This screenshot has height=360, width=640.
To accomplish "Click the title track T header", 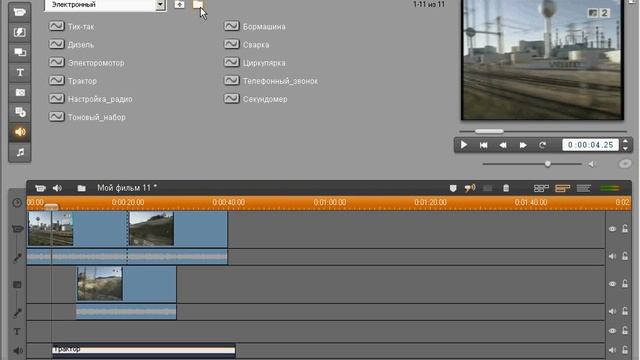I will 17,331.
